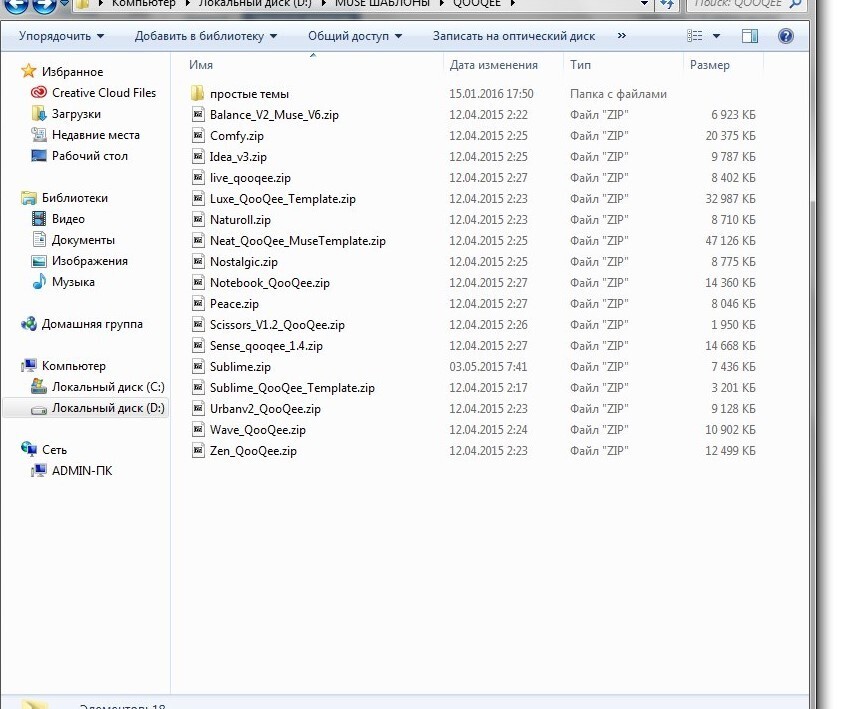Select Naturoll.zip file
Screen dimensions: 868x709
point(240,220)
